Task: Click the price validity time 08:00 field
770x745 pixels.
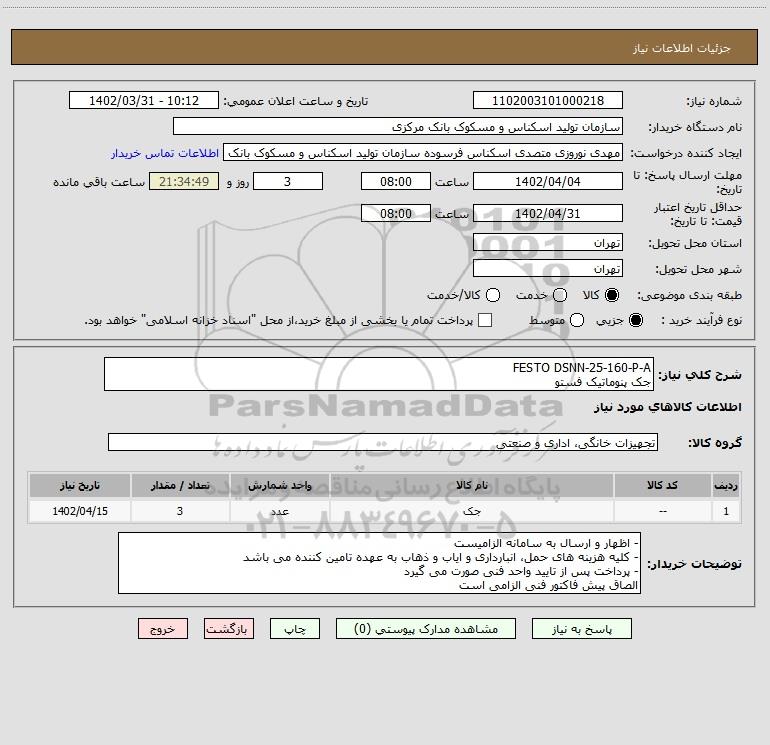Action: (x=396, y=213)
